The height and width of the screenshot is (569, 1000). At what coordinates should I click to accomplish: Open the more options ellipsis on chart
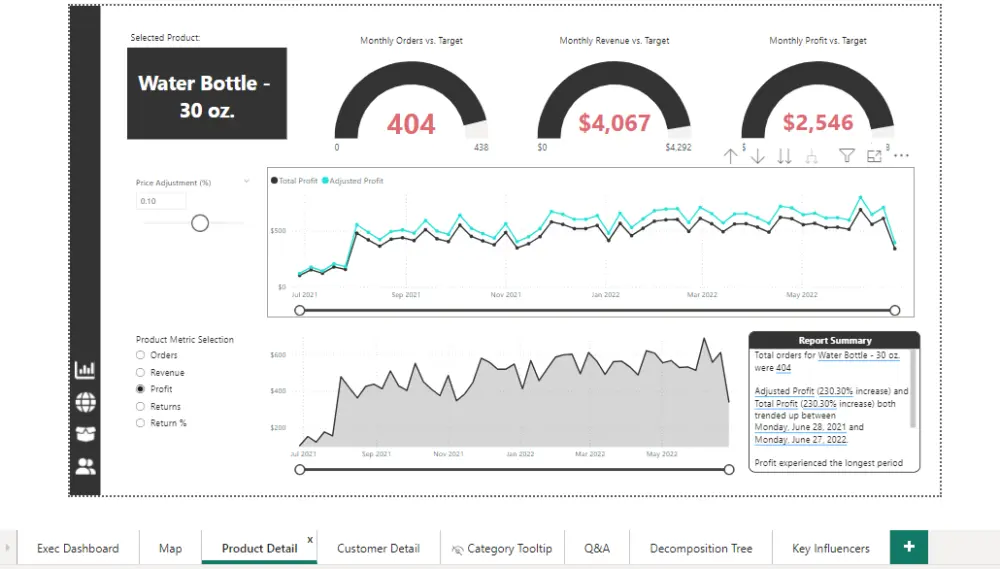point(901,155)
